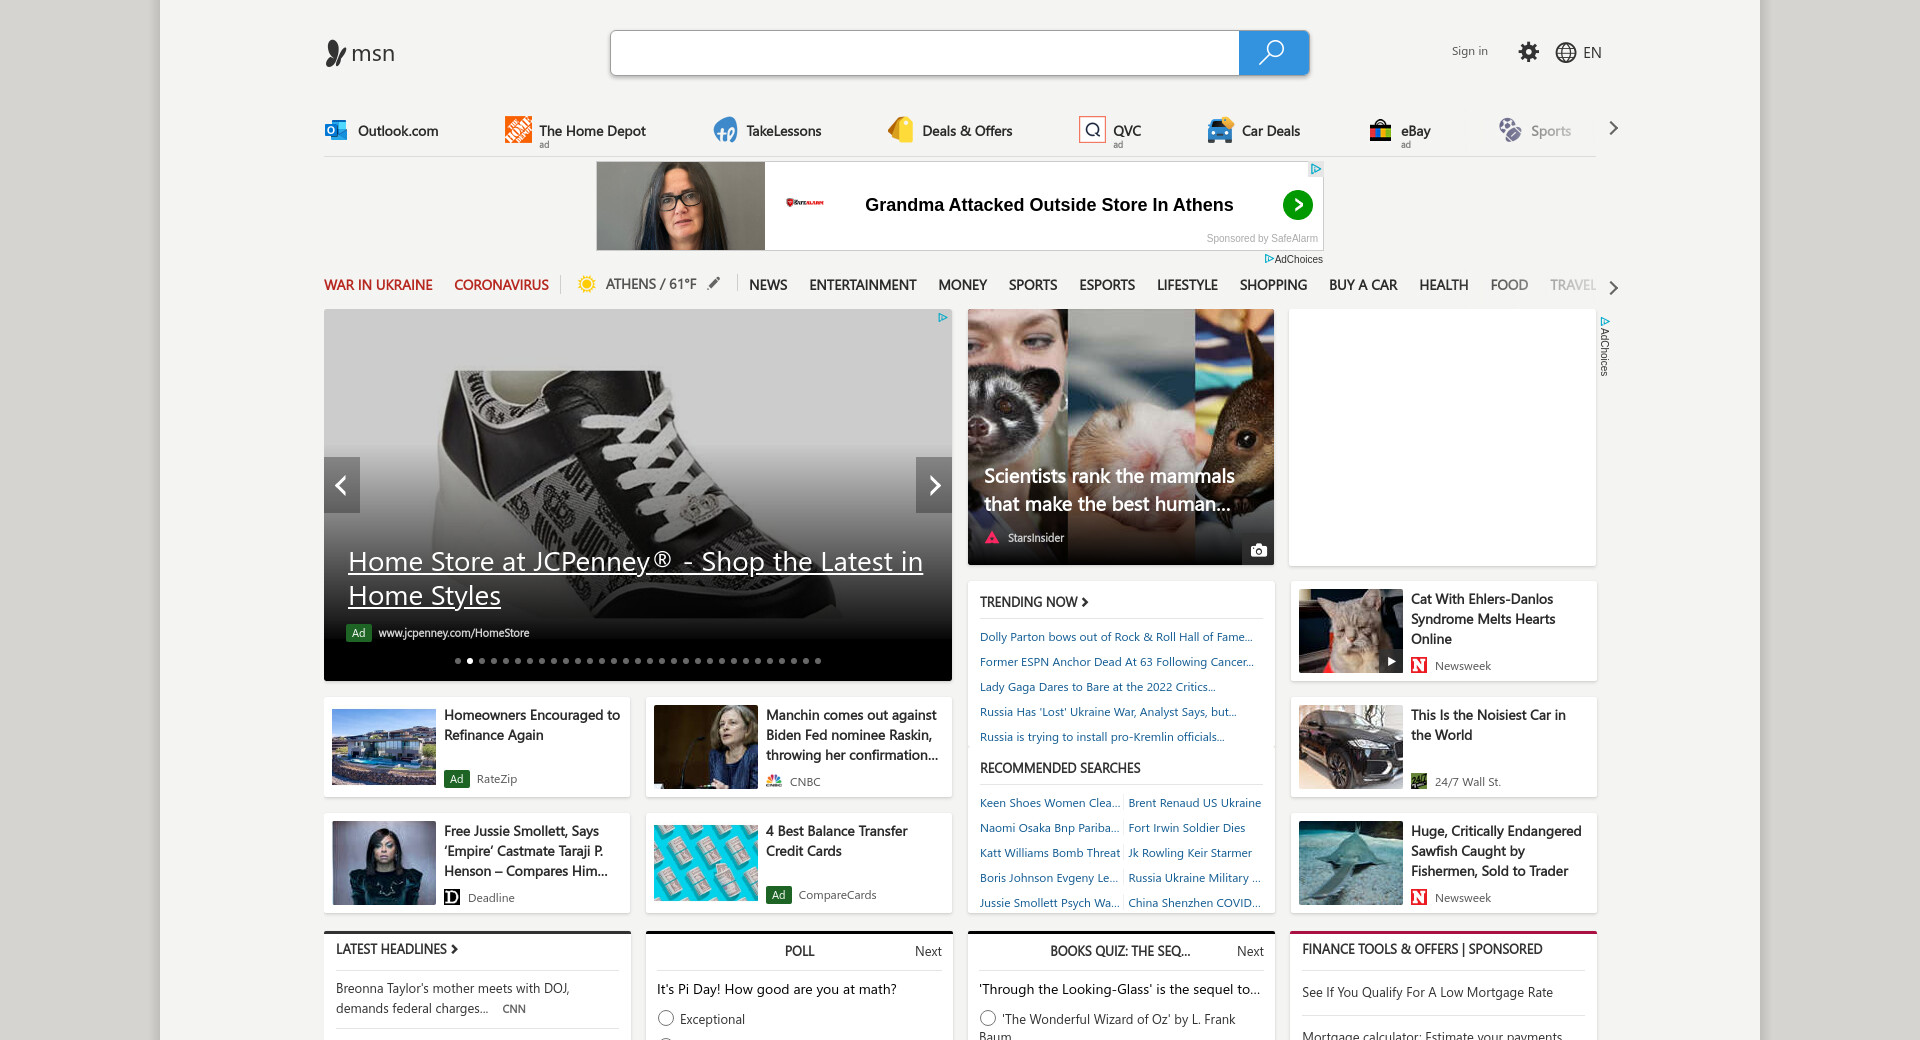
Task: Select the second carousel pagination dot
Action: click(x=470, y=661)
